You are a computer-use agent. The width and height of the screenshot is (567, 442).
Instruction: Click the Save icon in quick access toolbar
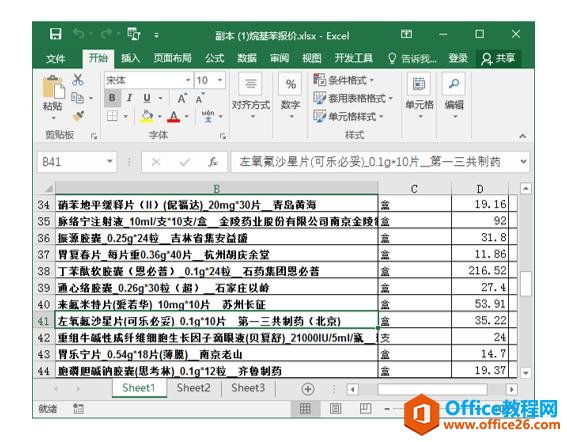click(55, 34)
